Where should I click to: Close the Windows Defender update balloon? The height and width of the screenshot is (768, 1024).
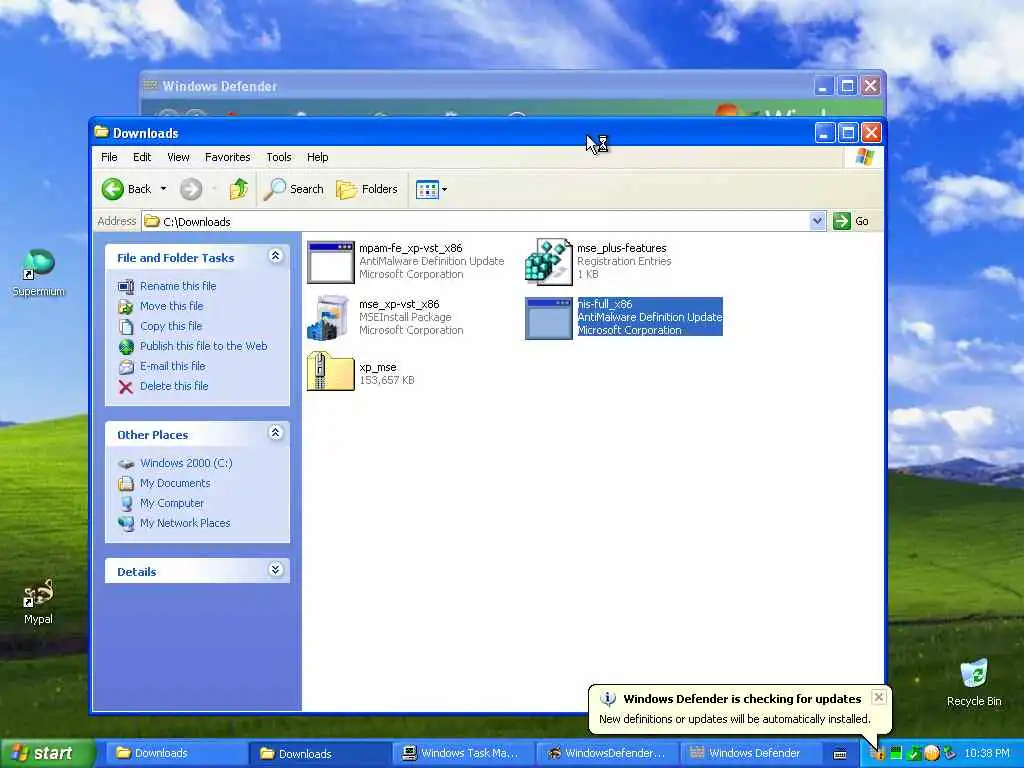coord(878,697)
